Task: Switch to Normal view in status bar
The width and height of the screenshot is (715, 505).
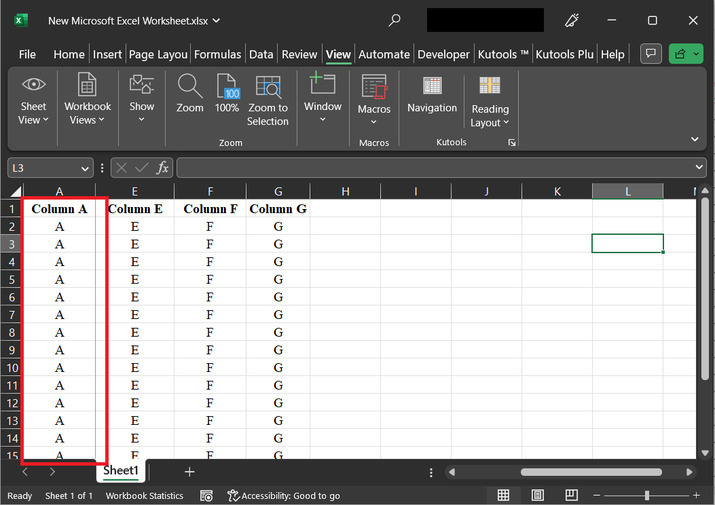Action: click(x=503, y=495)
